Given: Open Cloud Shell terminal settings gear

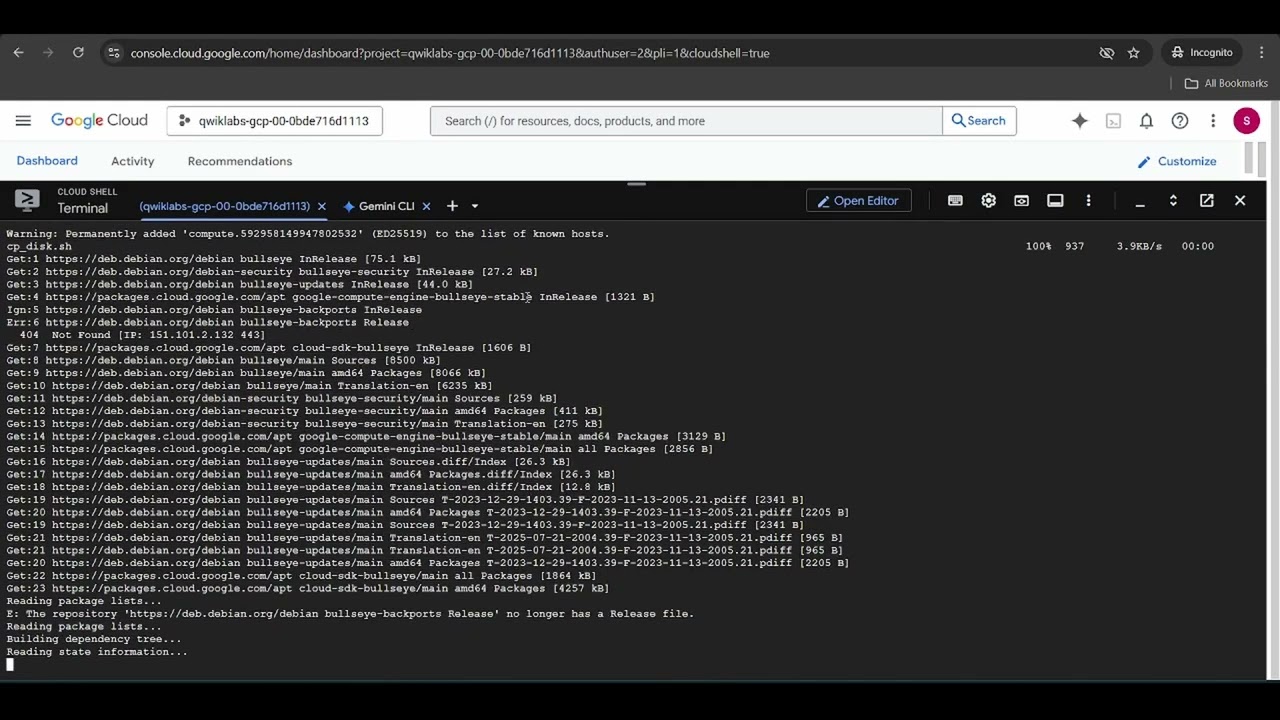Looking at the screenshot, I should [x=988, y=201].
